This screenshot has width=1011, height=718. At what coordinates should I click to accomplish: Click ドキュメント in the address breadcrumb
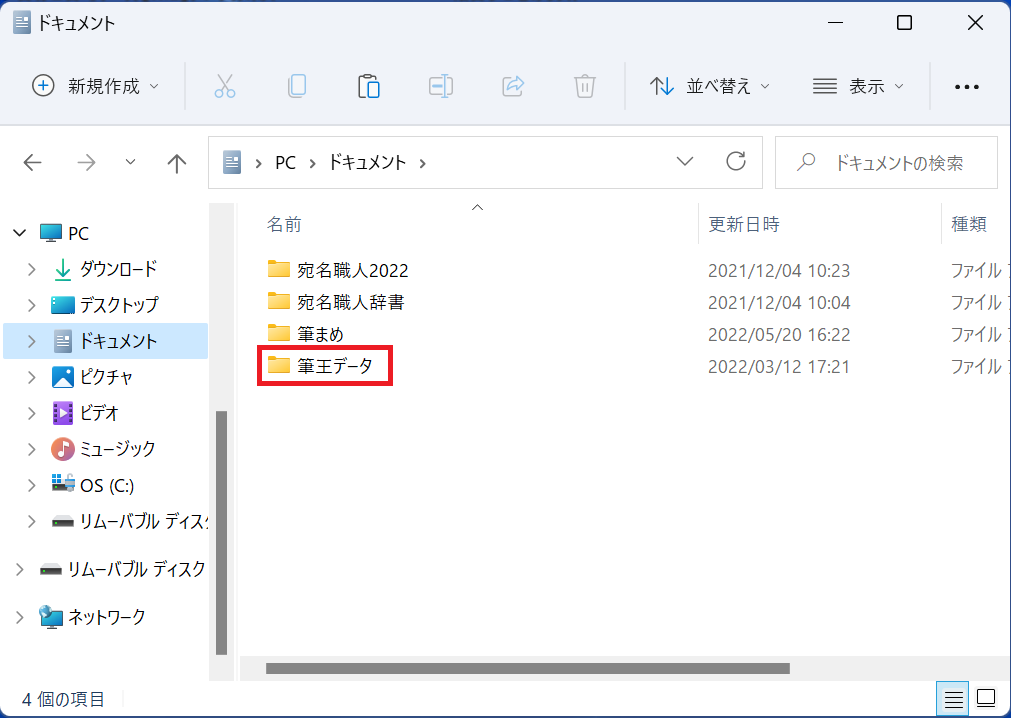click(x=367, y=162)
